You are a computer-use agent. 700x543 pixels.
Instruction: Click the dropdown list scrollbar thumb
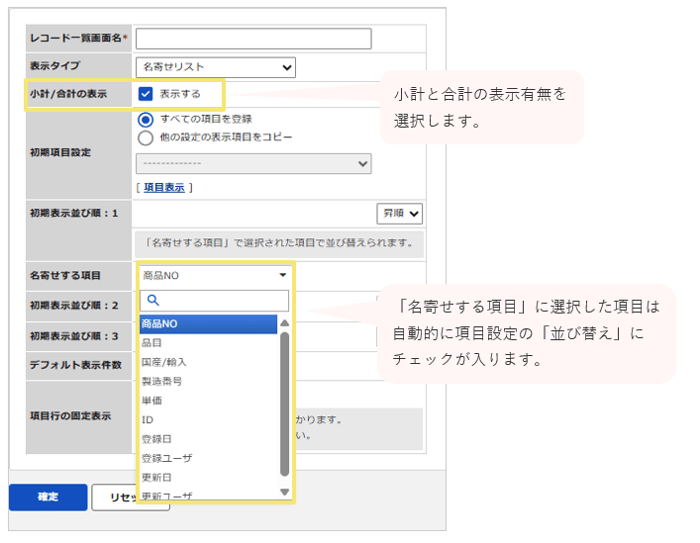284,404
